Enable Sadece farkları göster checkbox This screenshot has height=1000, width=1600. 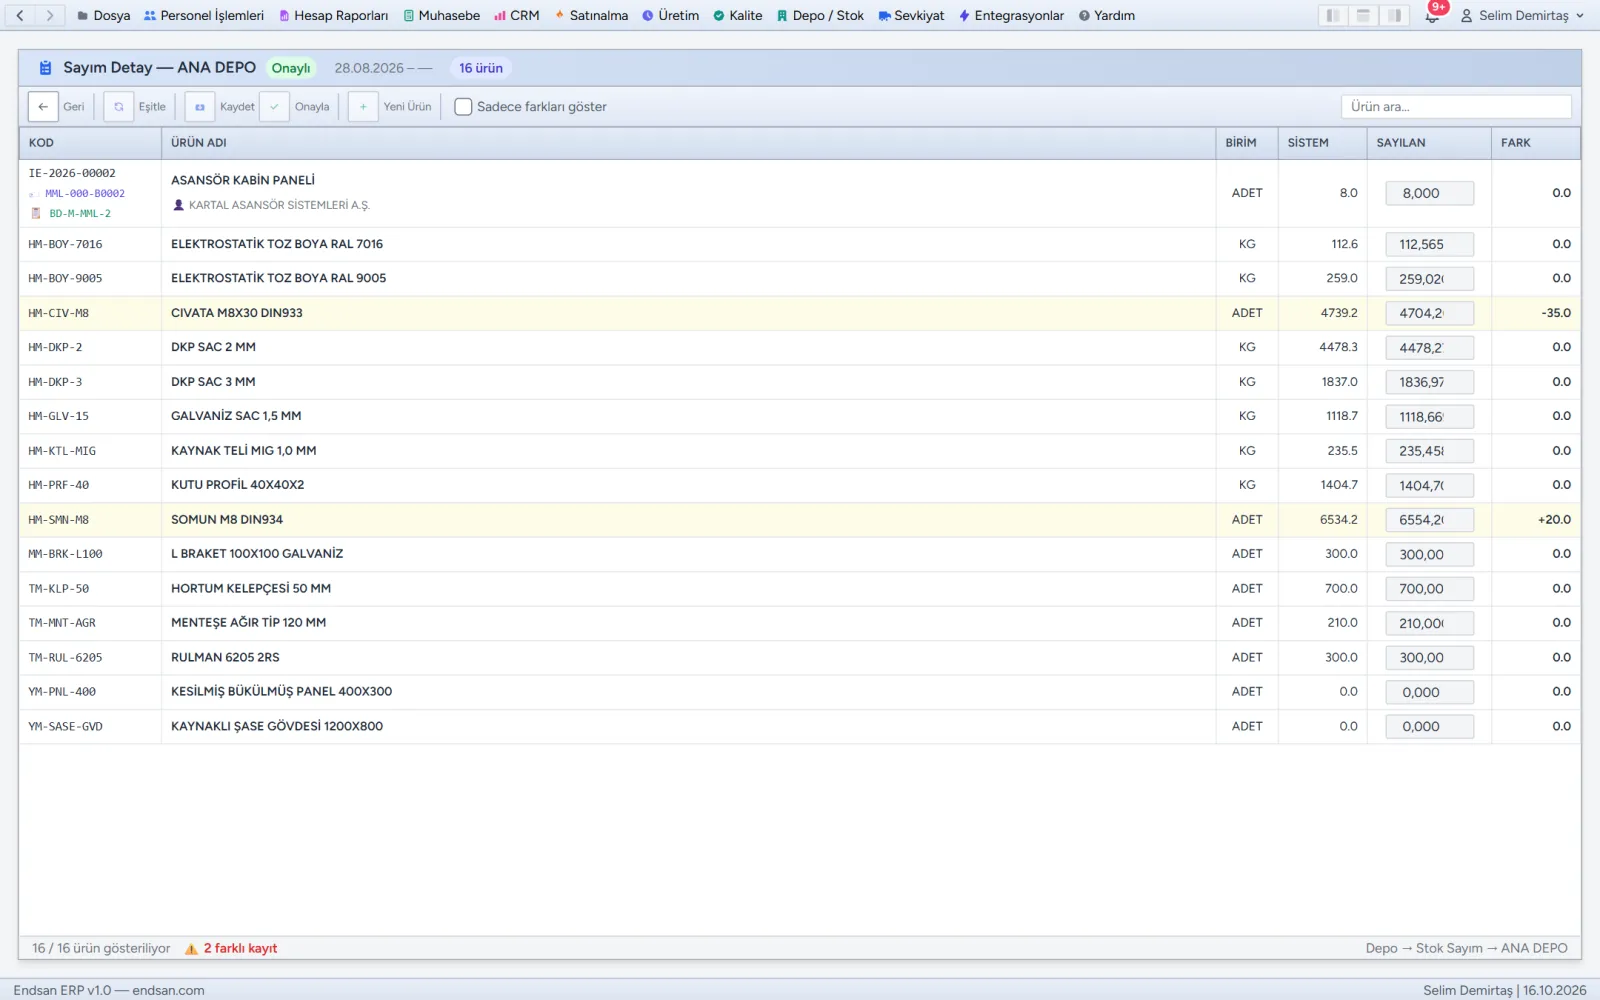(x=463, y=107)
